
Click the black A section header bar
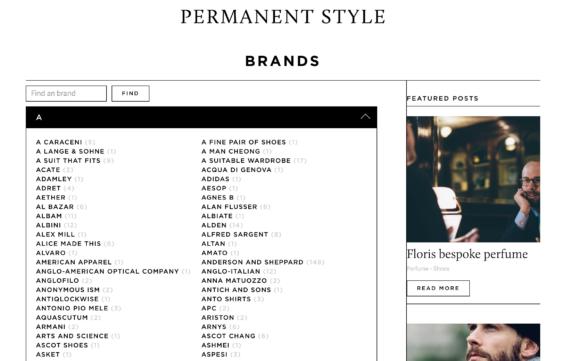(x=202, y=117)
